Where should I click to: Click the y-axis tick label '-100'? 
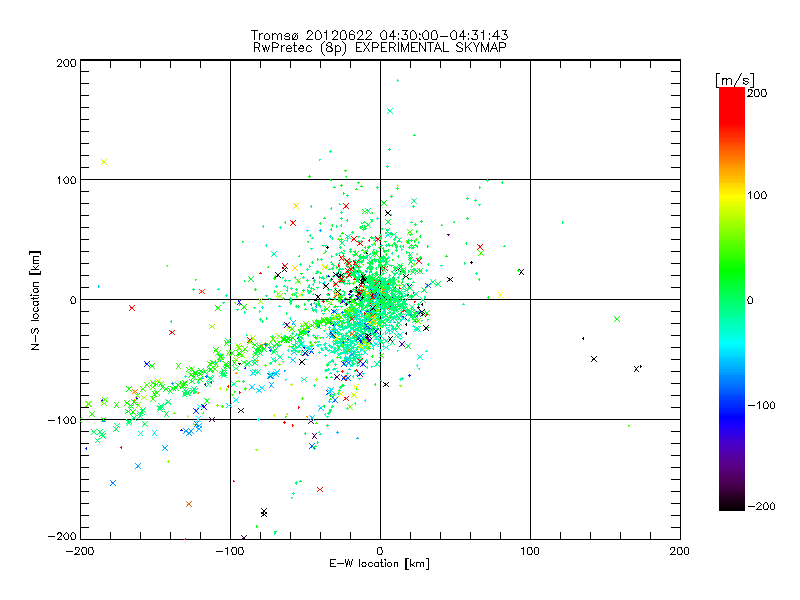pos(63,420)
